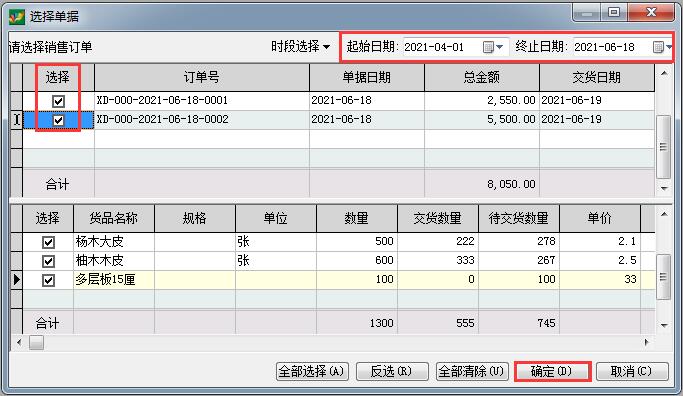
Task: Click pending quantity 278 cell
Action: click(x=519, y=242)
